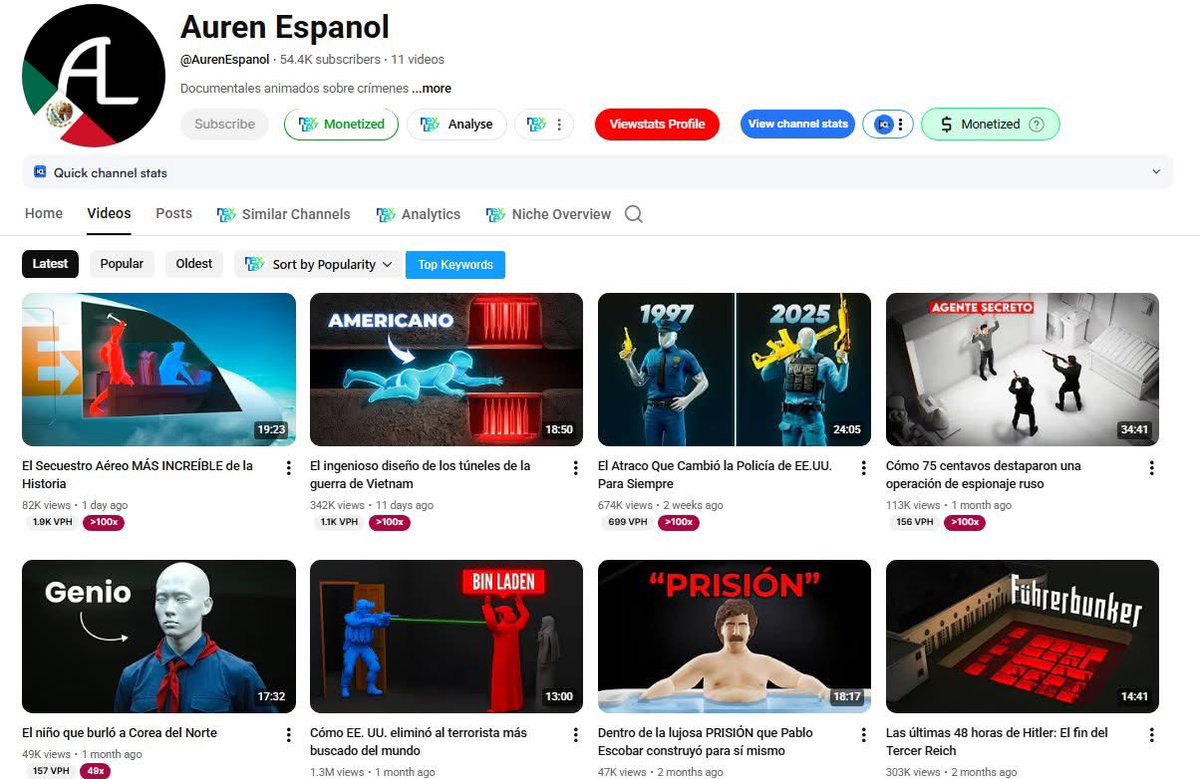Click the Analyse button
The image size is (1200, 779).
(456, 124)
